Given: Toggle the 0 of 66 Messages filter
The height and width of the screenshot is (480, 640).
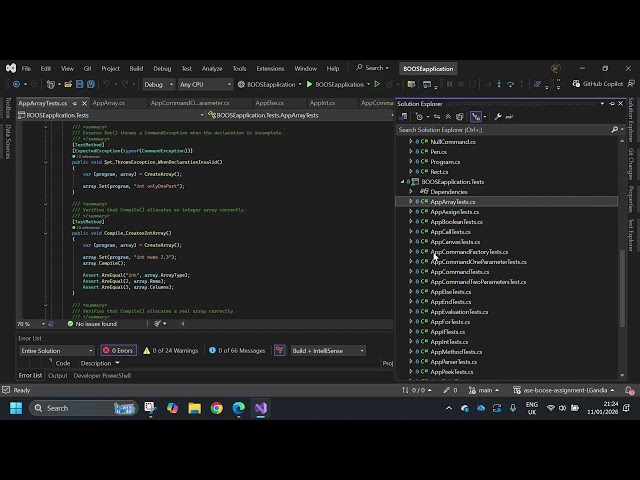Looking at the screenshot, I should click(237, 351).
